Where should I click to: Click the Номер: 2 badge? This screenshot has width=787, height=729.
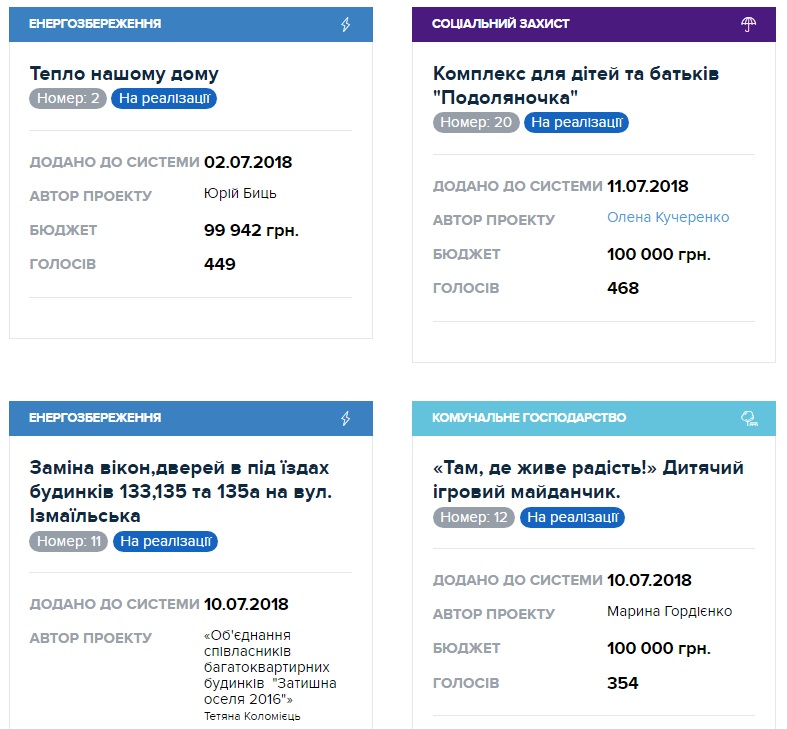68,98
